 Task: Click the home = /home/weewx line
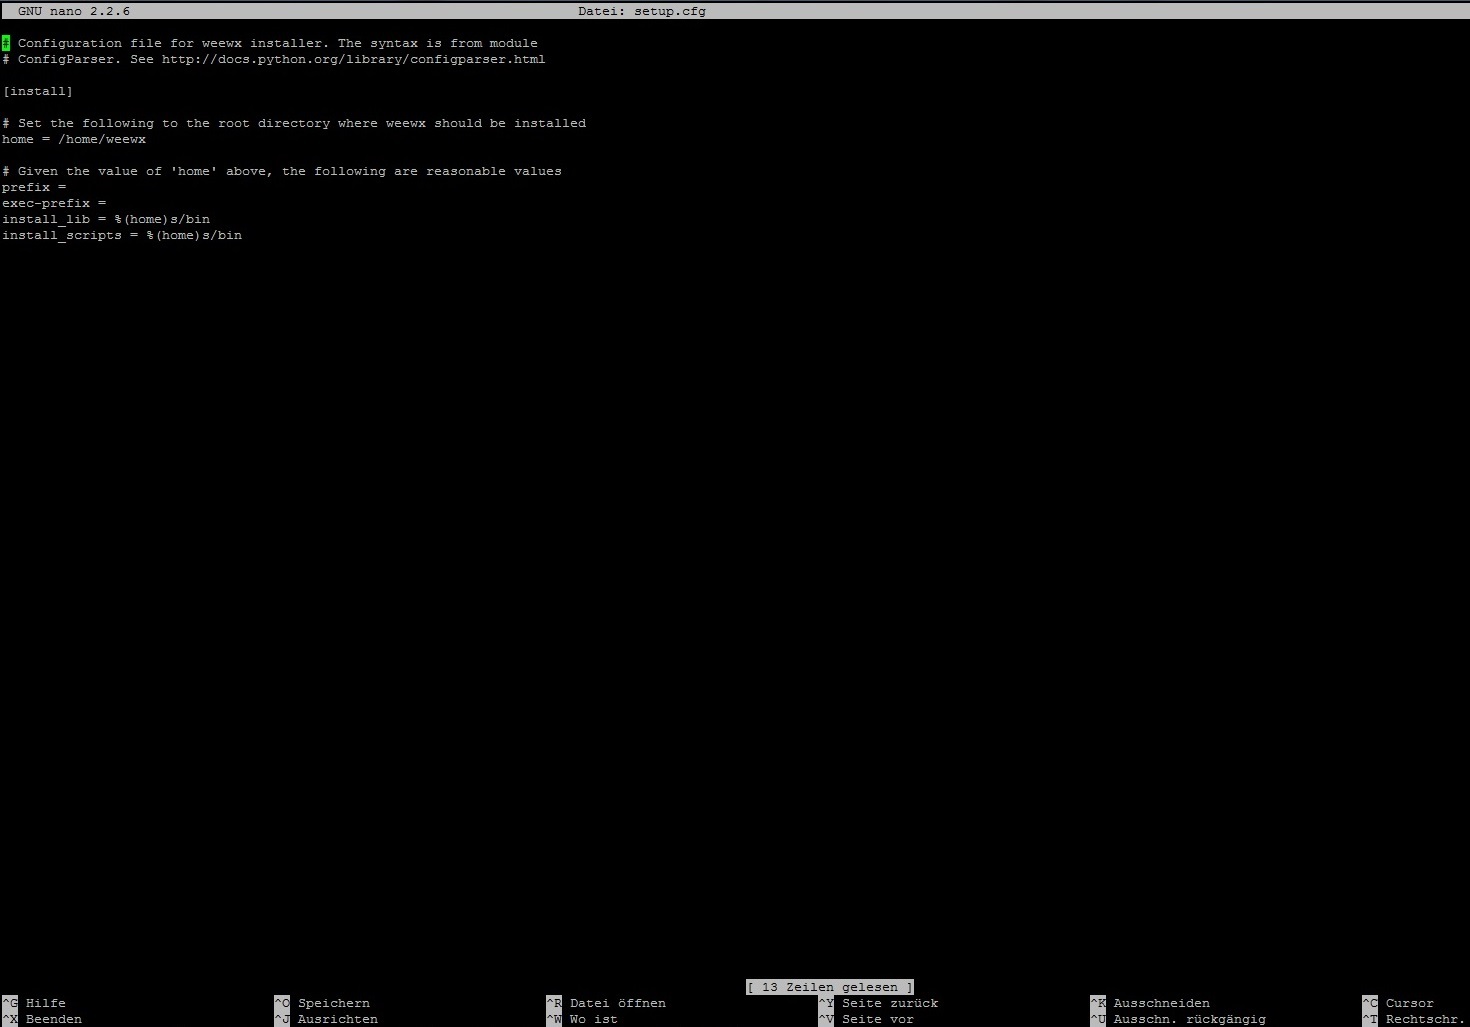pos(74,139)
